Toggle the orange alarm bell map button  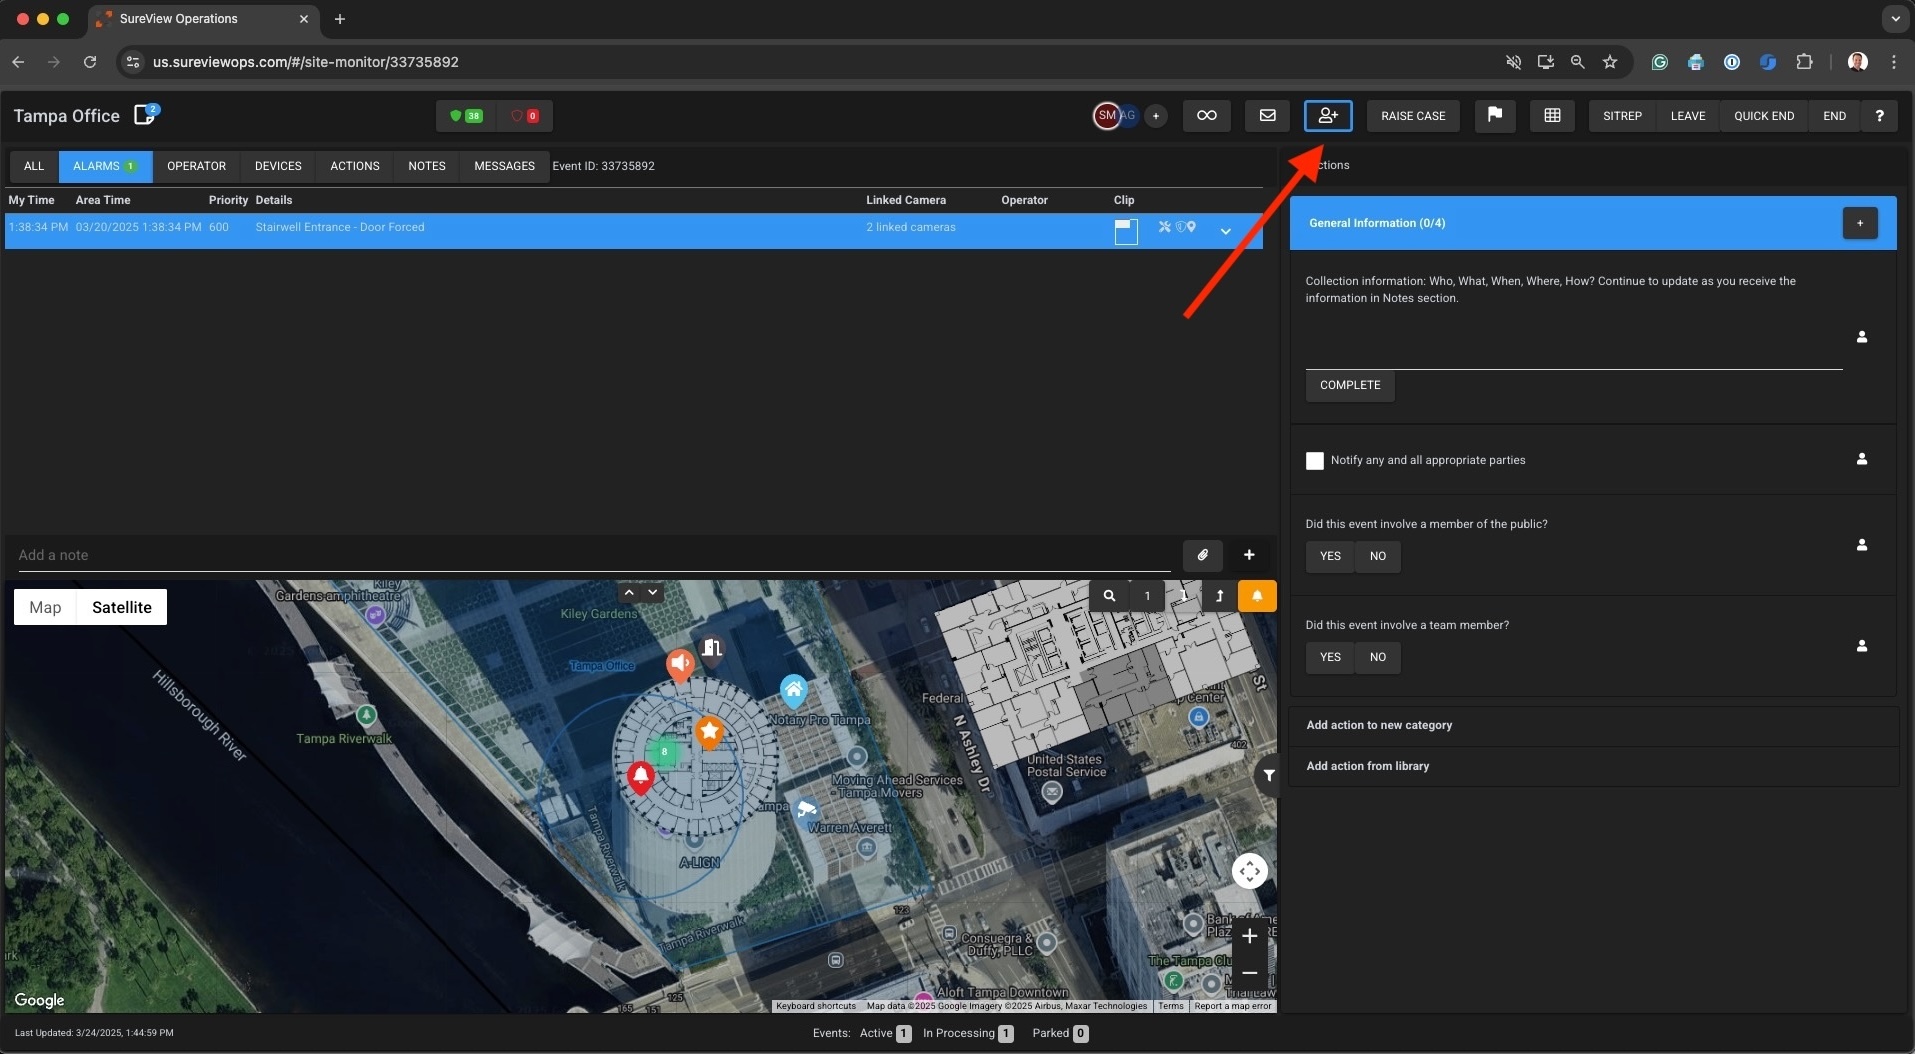[1257, 596]
